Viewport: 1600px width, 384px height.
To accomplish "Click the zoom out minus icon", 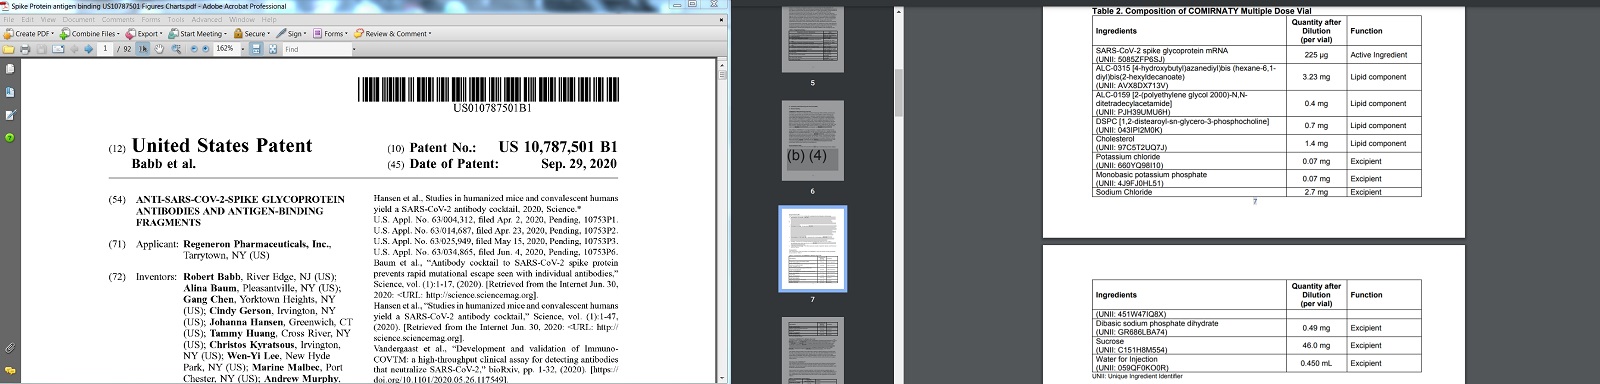I will coord(194,48).
